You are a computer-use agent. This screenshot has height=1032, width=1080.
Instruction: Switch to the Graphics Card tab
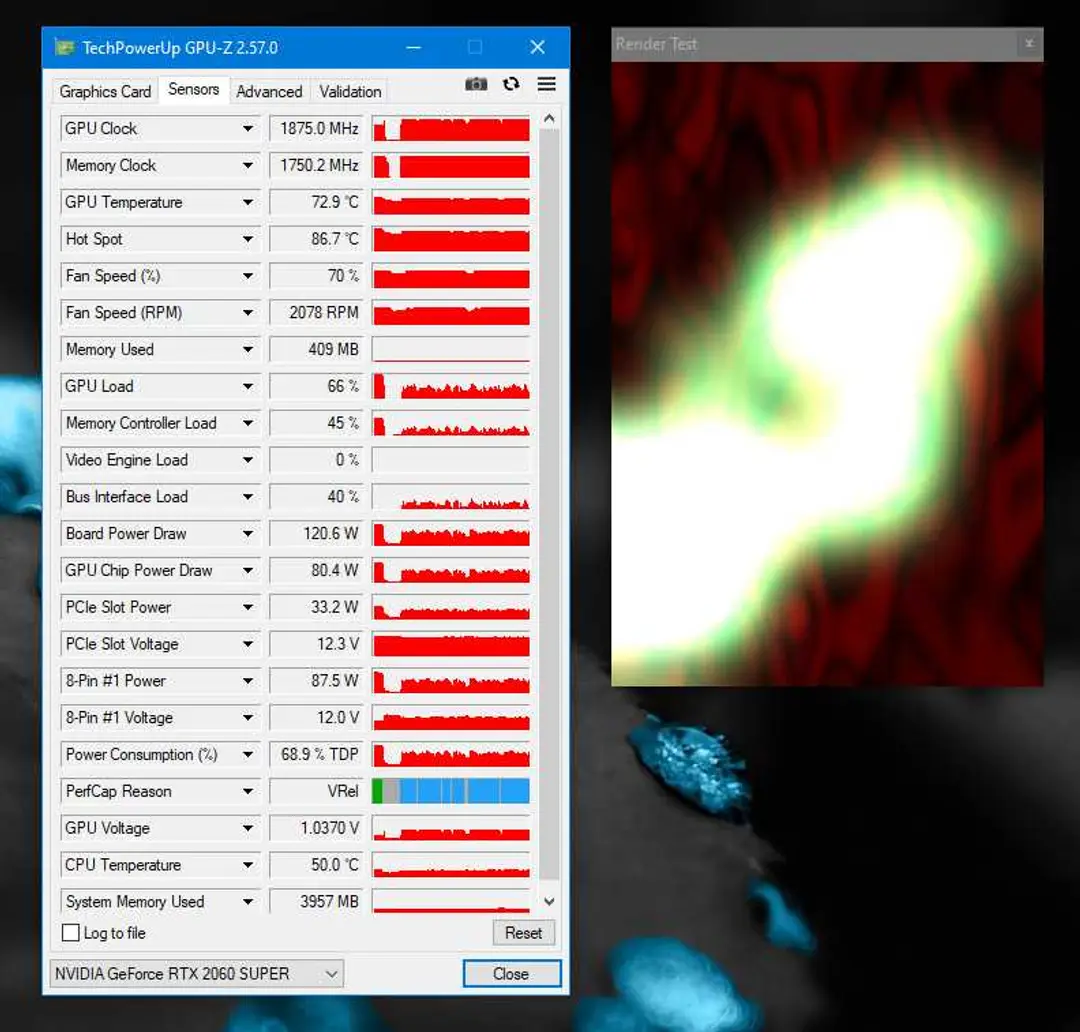pos(105,92)
